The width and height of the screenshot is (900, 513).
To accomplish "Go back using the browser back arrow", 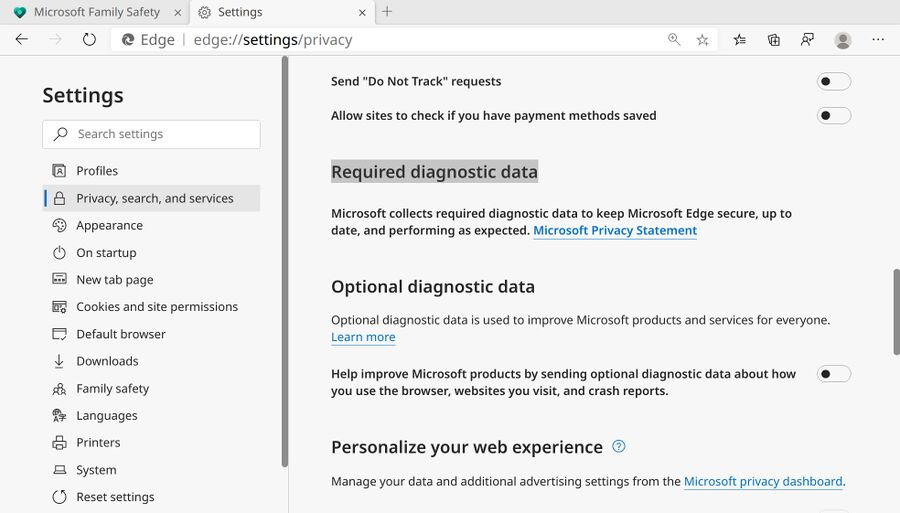I will 22,40.
